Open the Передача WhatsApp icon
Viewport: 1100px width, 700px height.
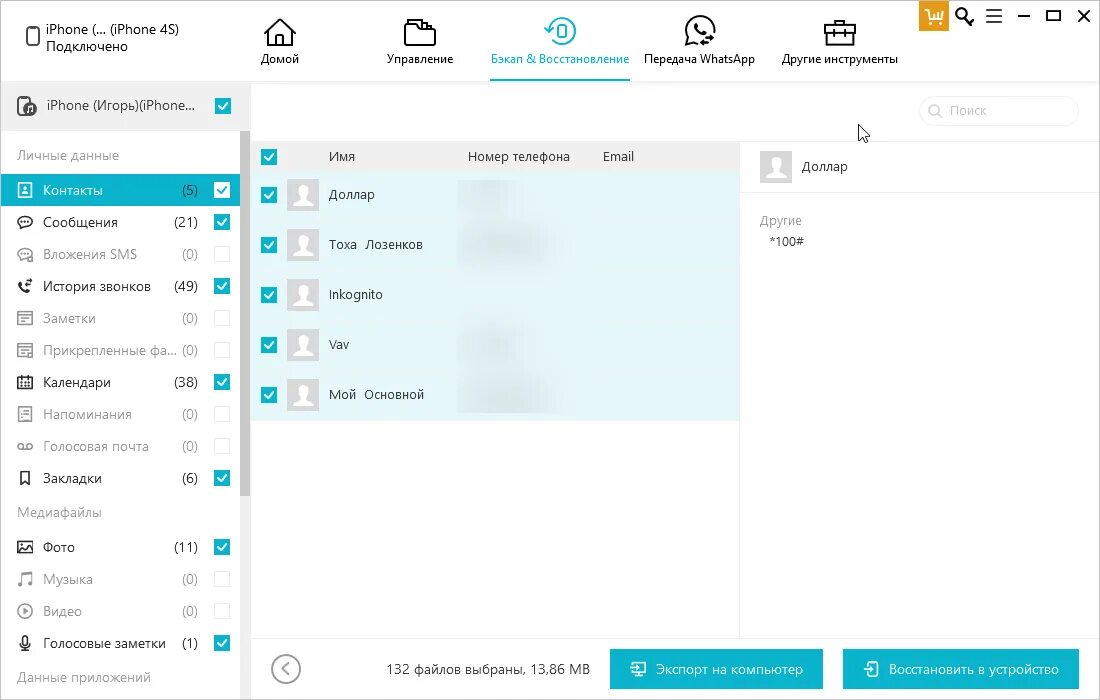pyautogui.click(x=699, y=32)
